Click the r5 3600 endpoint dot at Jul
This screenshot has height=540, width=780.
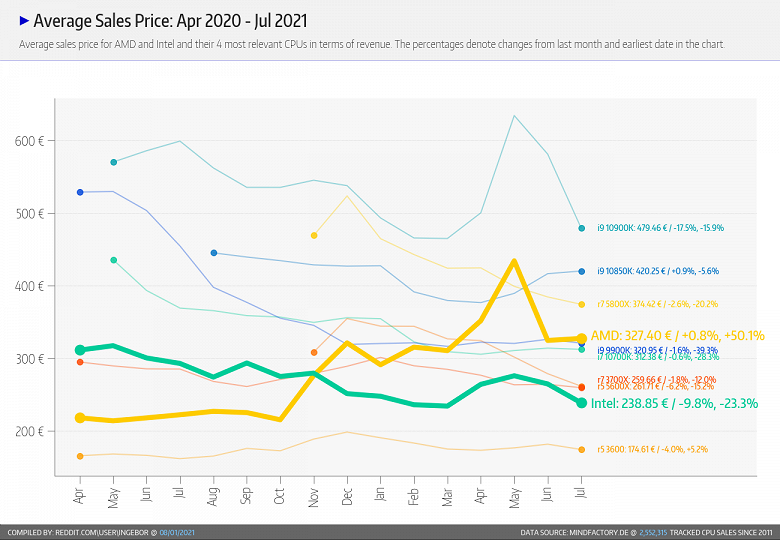[581, 450]
